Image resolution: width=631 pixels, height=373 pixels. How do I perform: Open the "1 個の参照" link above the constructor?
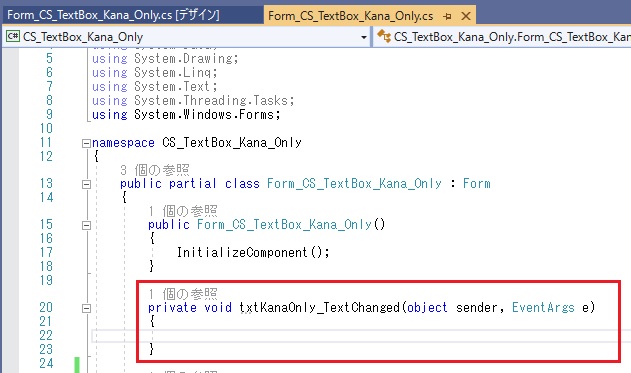point(183,211)
